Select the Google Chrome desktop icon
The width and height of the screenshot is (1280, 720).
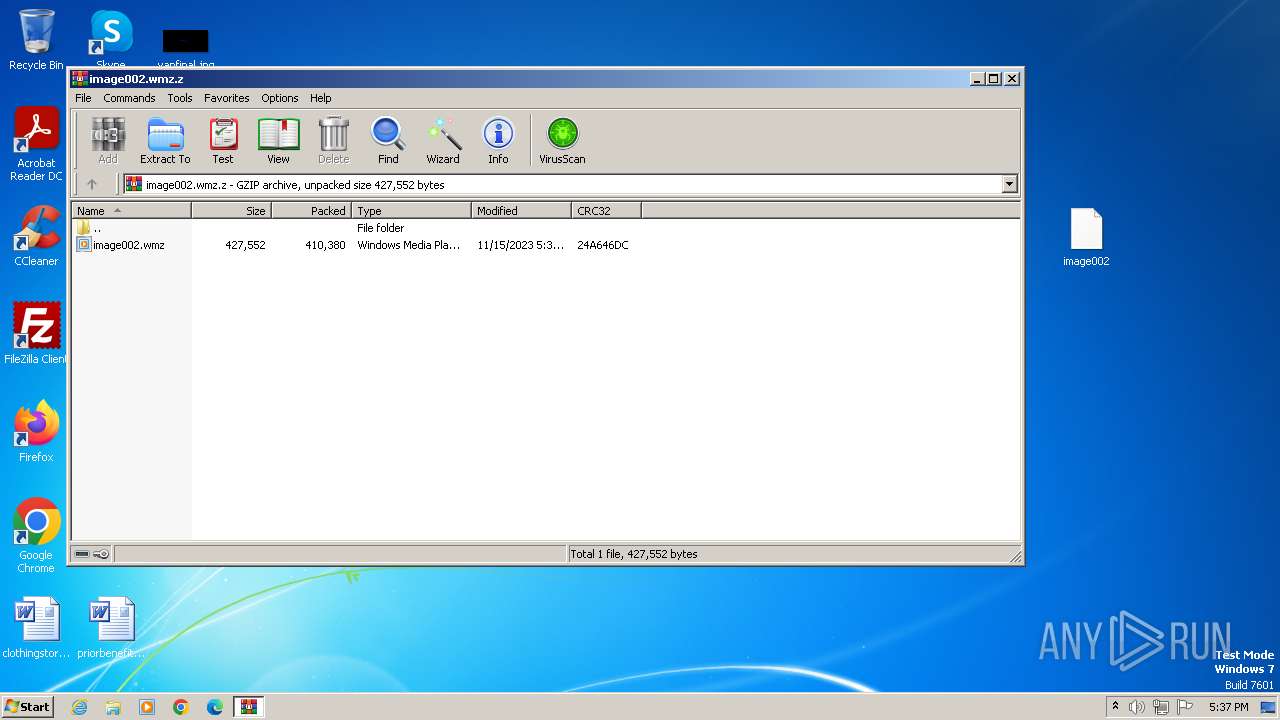click(36, 535)
